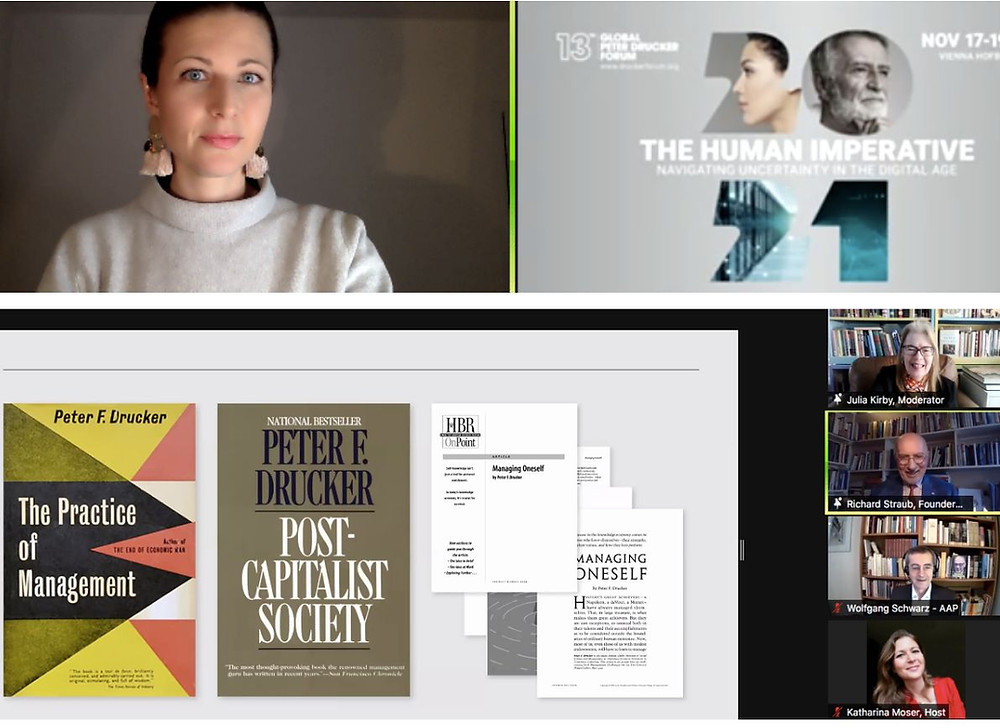The width and height of the screenshot is (1000, 728).
Task: Click the pin icon beside Richard Straub's name
Action: coord(838,504)
